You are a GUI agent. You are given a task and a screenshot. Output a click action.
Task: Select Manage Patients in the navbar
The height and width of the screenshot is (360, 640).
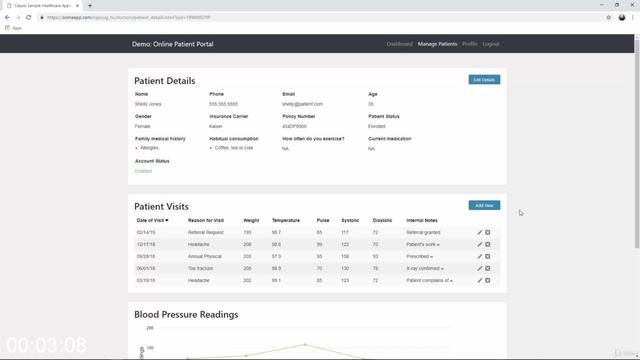tap(437, 44)
